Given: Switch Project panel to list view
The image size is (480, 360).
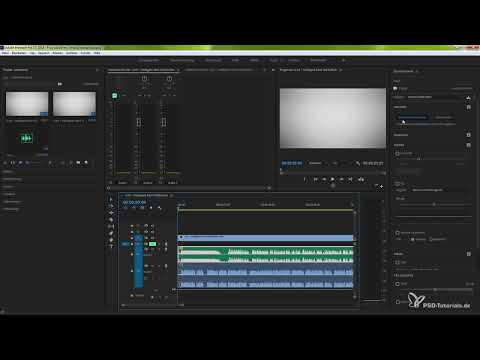Looking at the screenshot, I should click(x=12, y=163).
